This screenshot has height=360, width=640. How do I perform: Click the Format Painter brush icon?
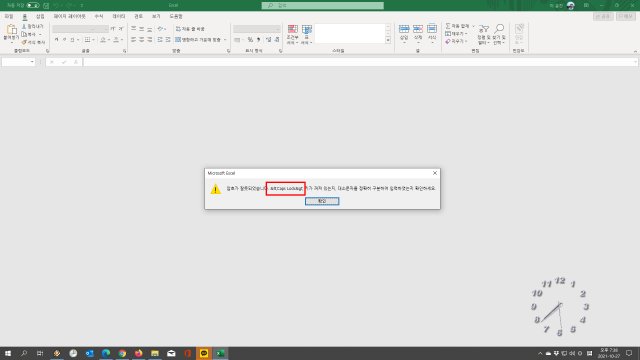pyautogui.click(x=24, y=42)
